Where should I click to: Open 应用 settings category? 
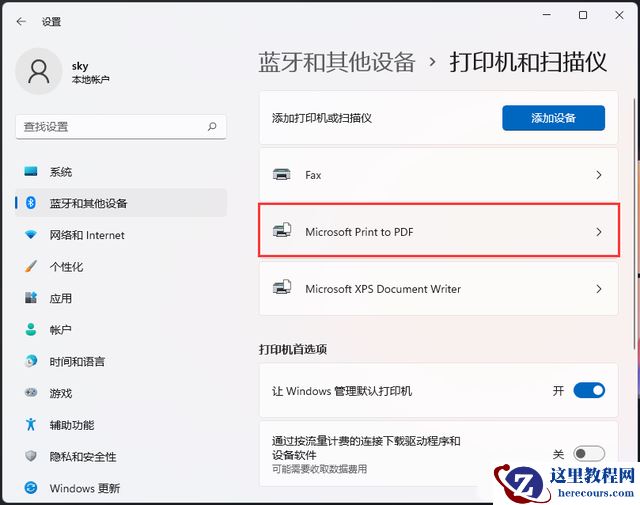(121, 298)
